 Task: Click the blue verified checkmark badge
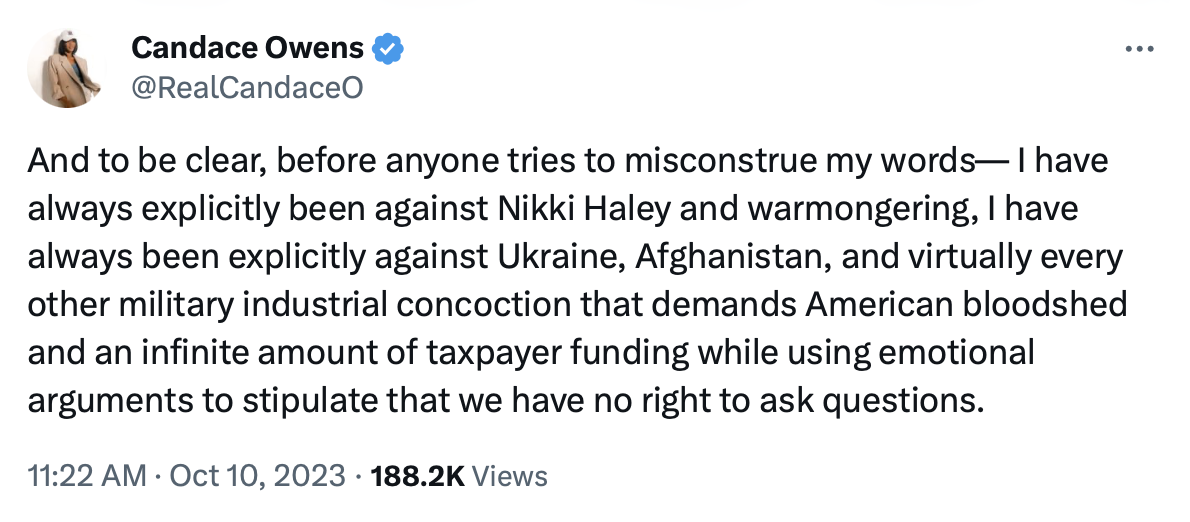tap(388, 47)
